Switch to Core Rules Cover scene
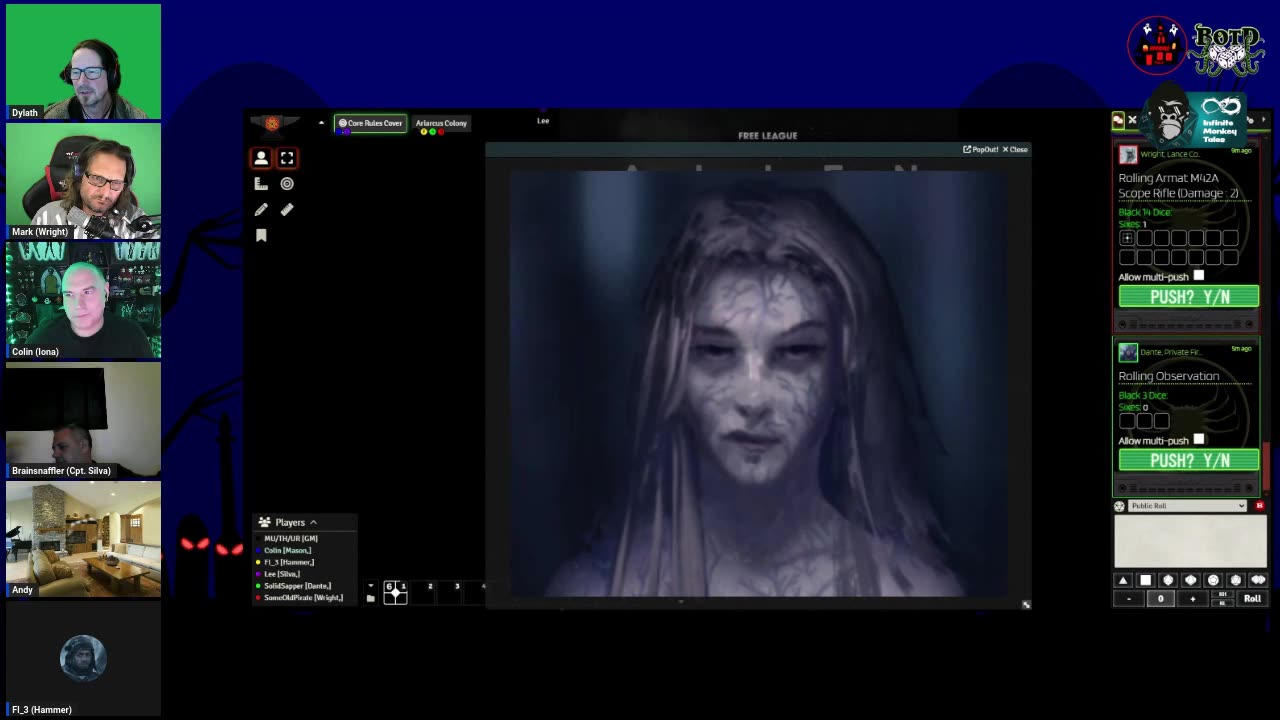Screen dimensions: 1280x720 [x=370, y=123]
